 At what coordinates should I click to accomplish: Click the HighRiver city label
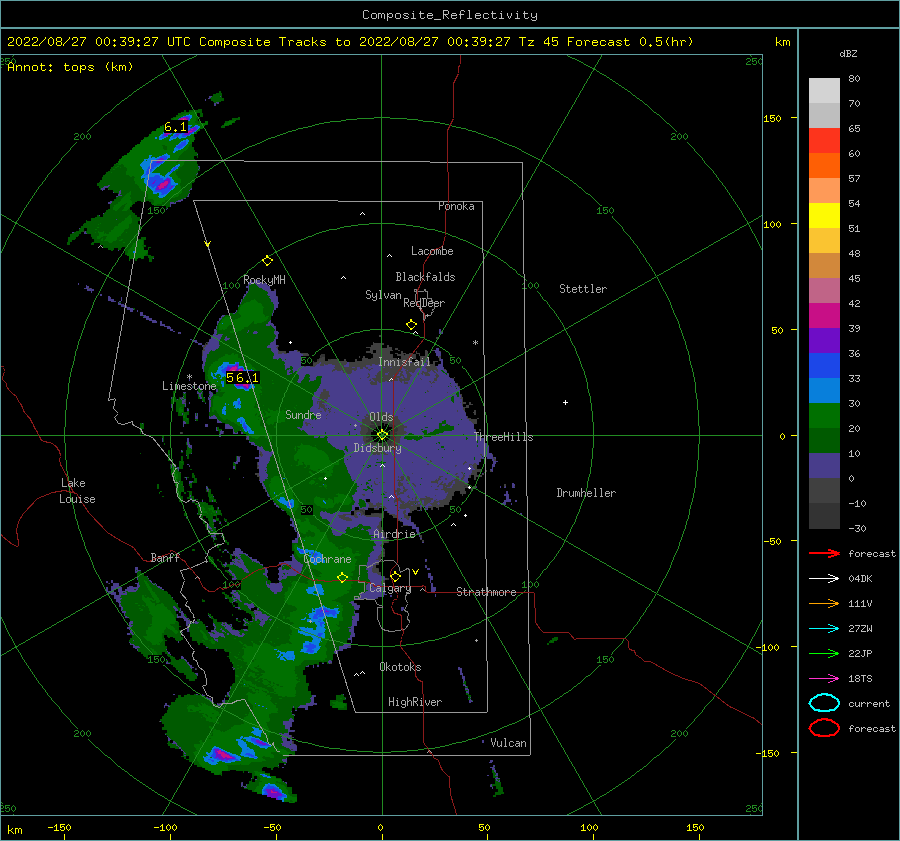(415, 702)
